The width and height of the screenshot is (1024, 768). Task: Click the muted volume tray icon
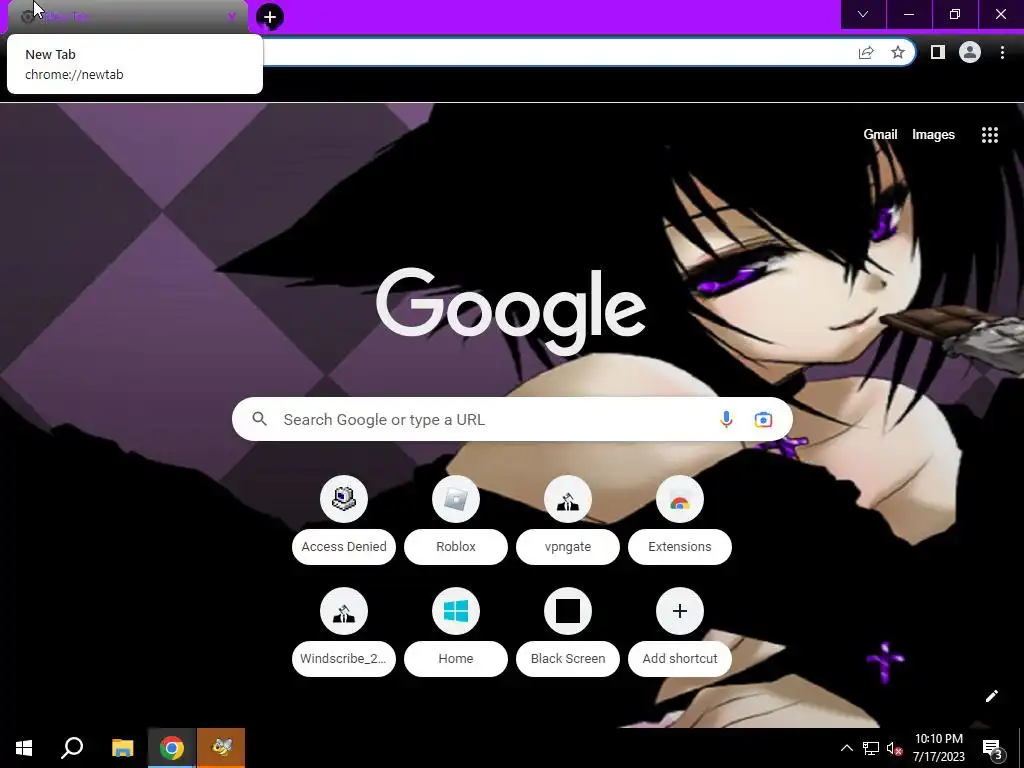coord(894,748)
